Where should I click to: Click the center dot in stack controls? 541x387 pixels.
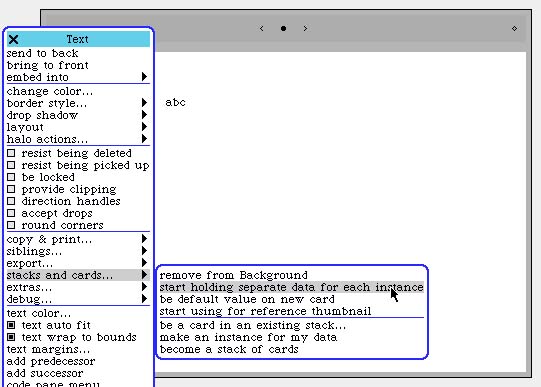point(283,29)
